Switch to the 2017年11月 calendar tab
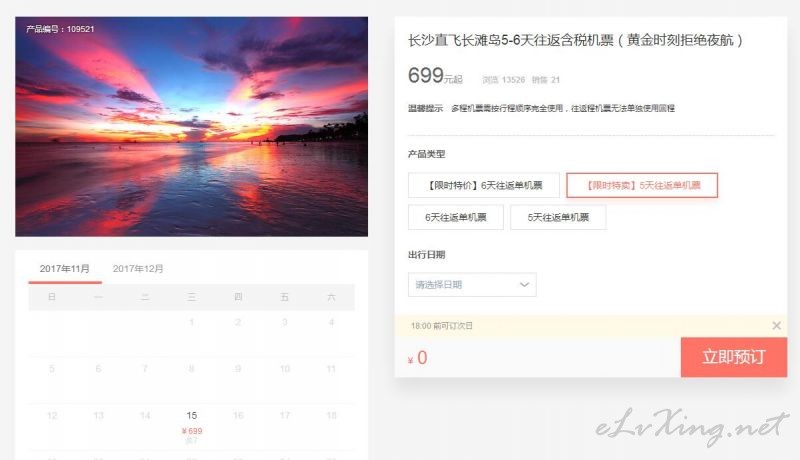Image resolution: width=800 pixels, height=460 pixels. 65,269
